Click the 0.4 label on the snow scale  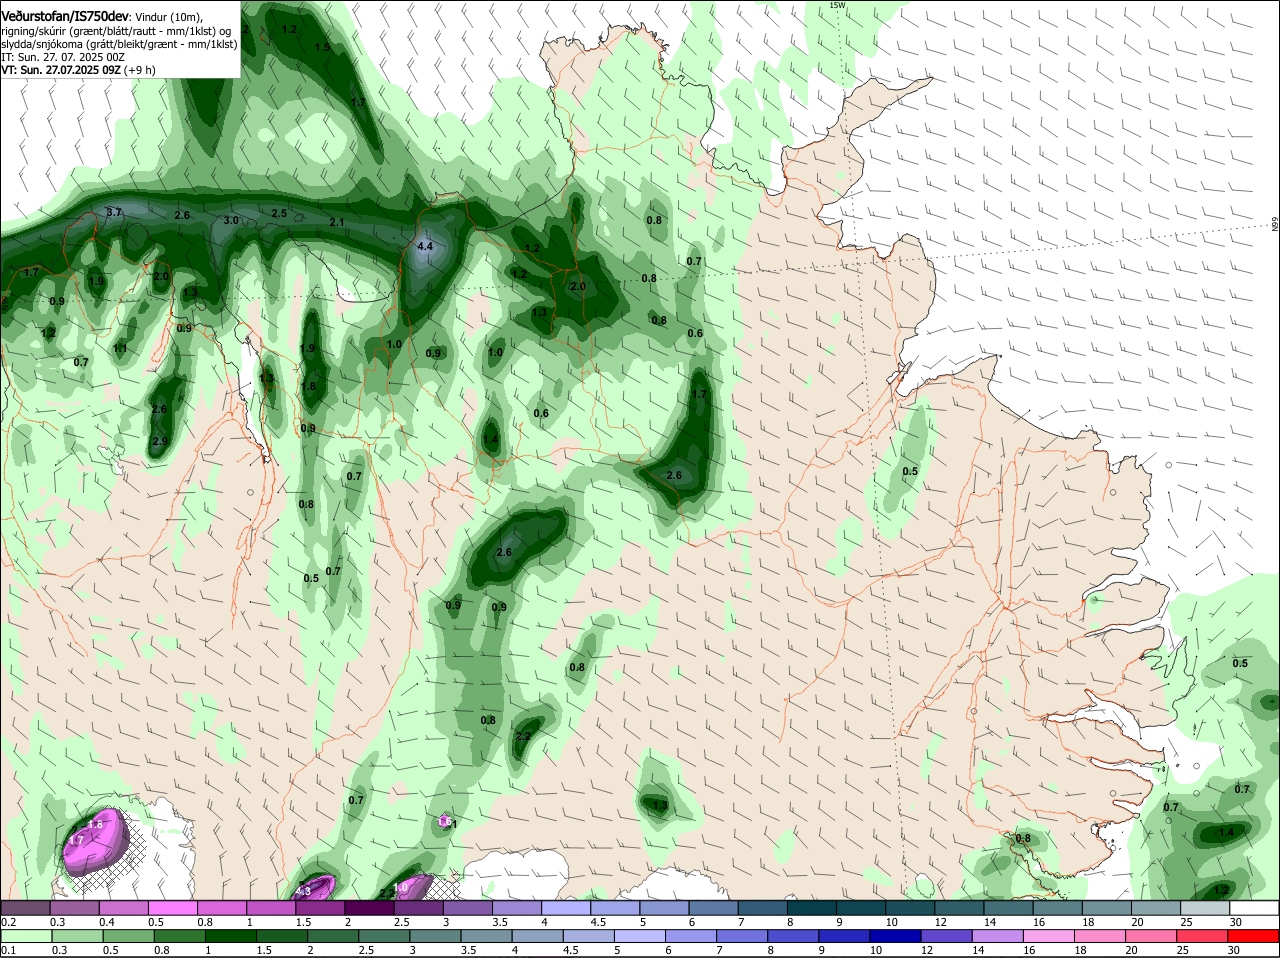[107, 921]
